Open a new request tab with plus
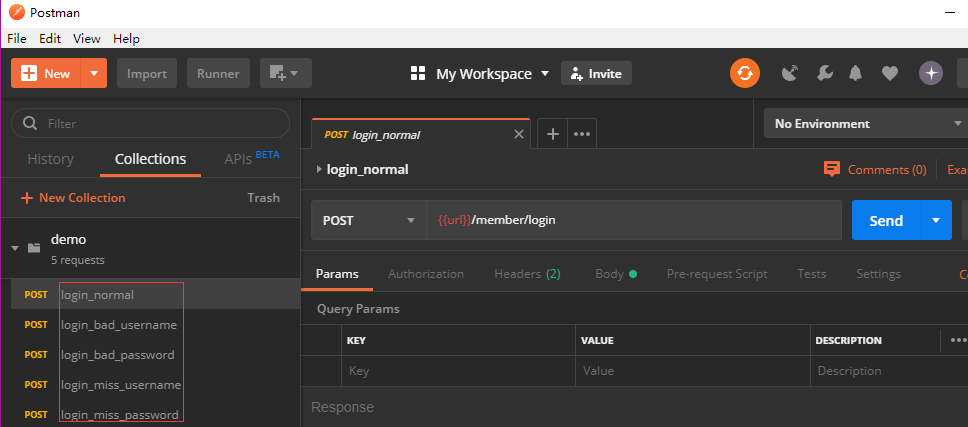 (x=552, y=134)
